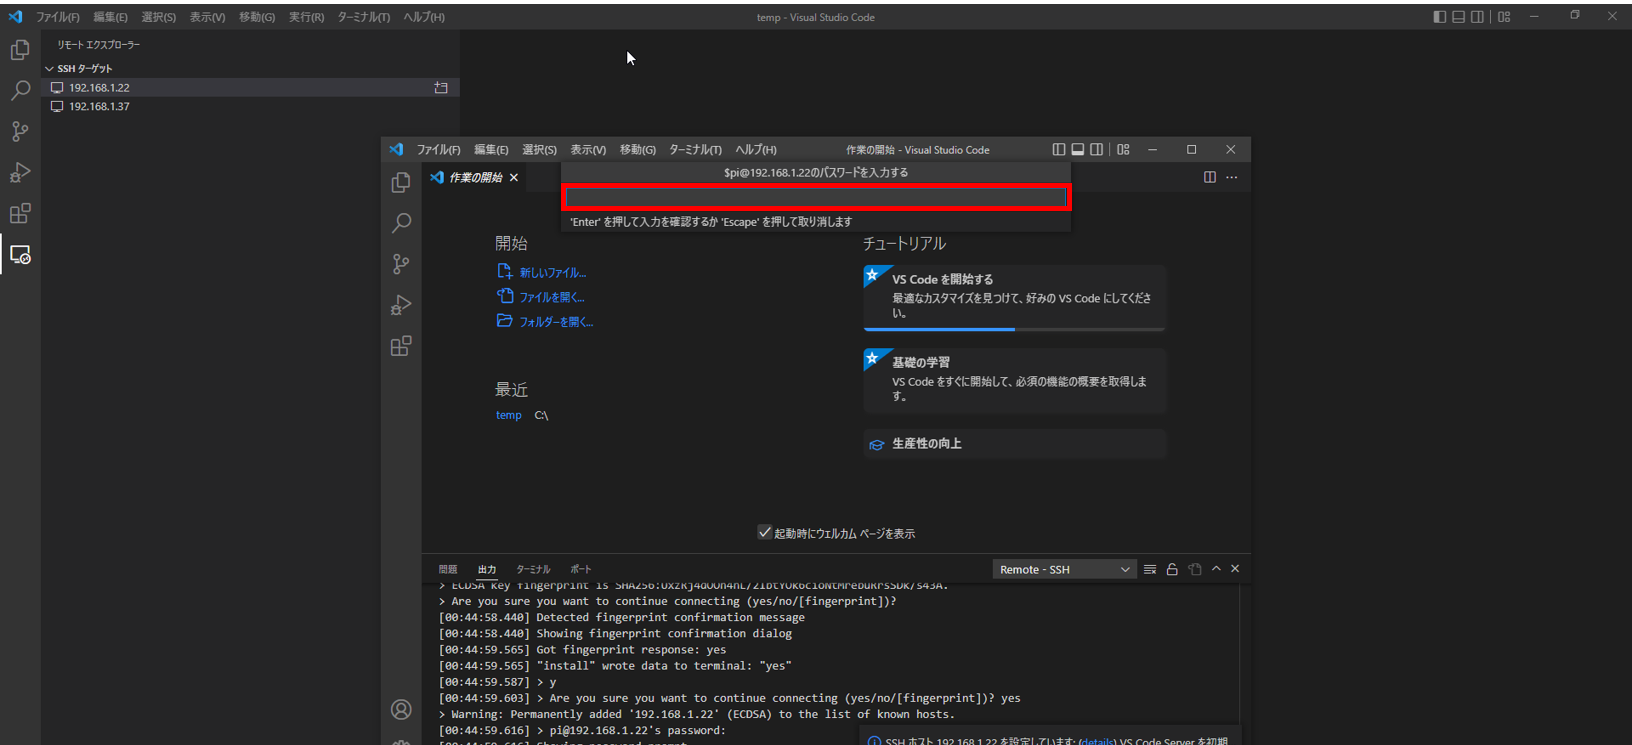Select host 192.168.1.22 in SSH targets
The image size is (1632, 745).
tap(250, 88)
